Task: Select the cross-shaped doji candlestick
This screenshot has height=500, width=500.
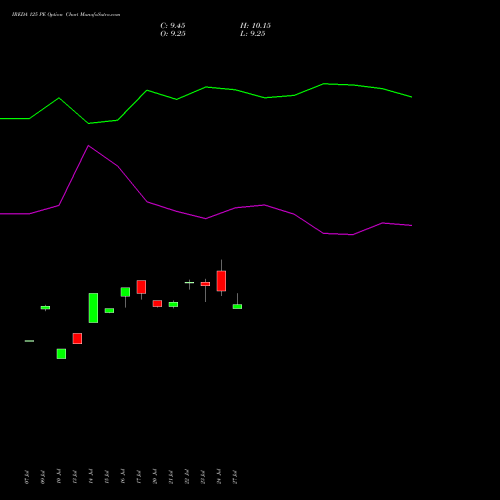Action: [189, 284]
